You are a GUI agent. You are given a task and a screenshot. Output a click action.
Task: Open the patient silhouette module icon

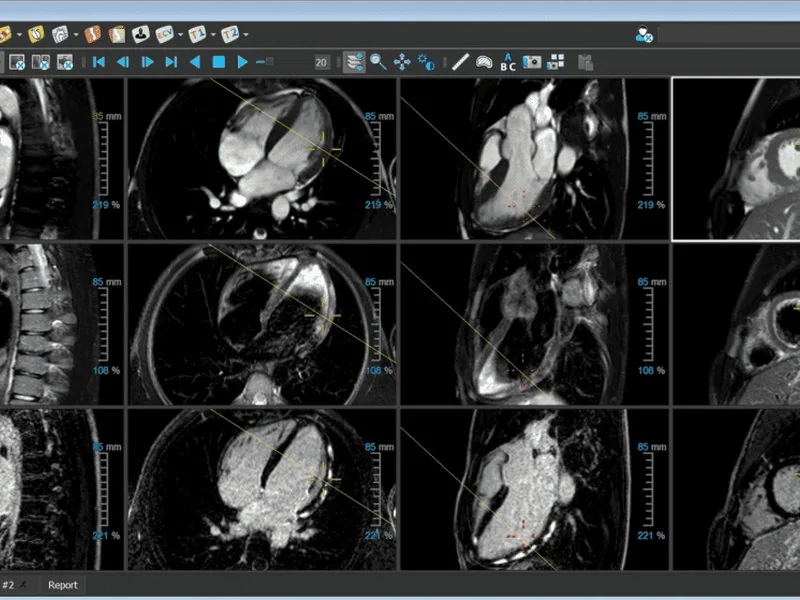[140, 34]
